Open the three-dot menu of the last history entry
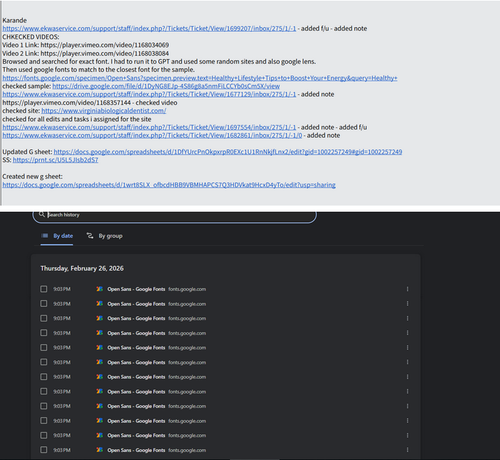 pos(407,450)
